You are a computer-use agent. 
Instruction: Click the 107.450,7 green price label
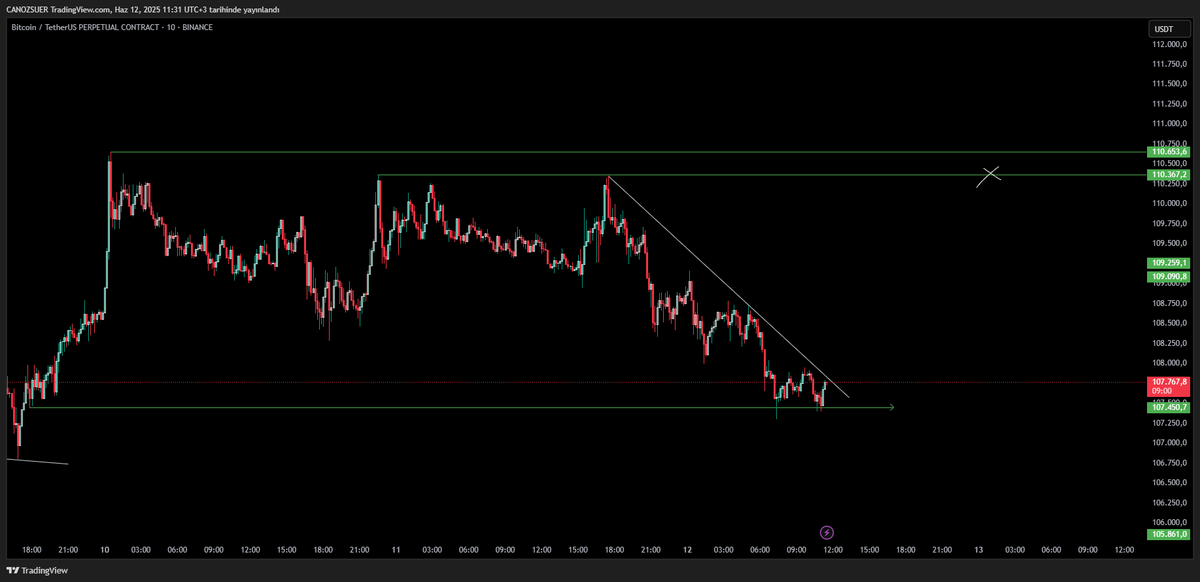[x=1169, y=407]
